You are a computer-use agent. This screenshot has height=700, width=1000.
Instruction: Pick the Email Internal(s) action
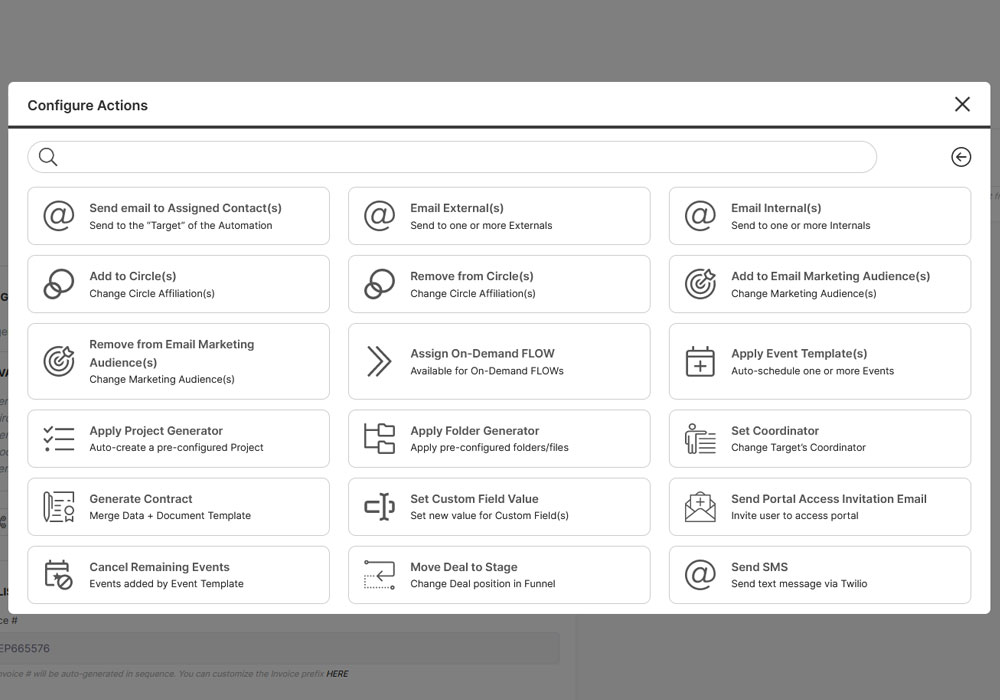click(x=820, y=216)
